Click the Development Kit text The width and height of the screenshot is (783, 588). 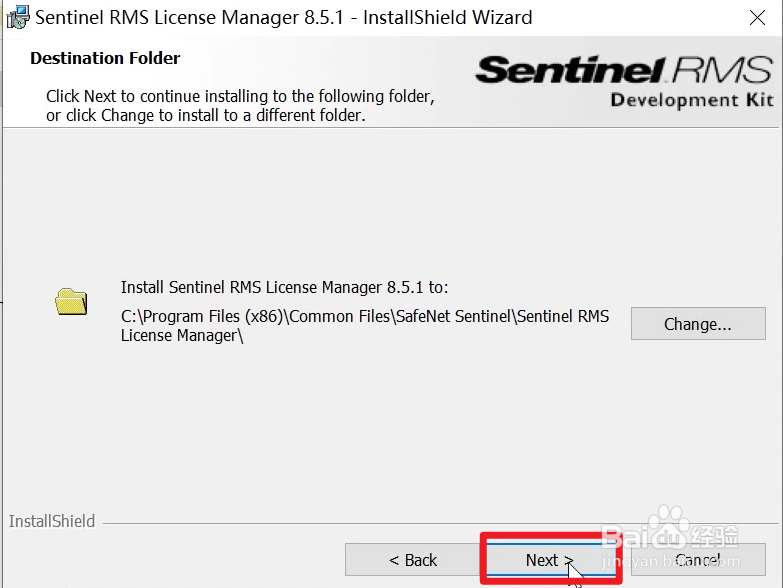tap(691, 100)
